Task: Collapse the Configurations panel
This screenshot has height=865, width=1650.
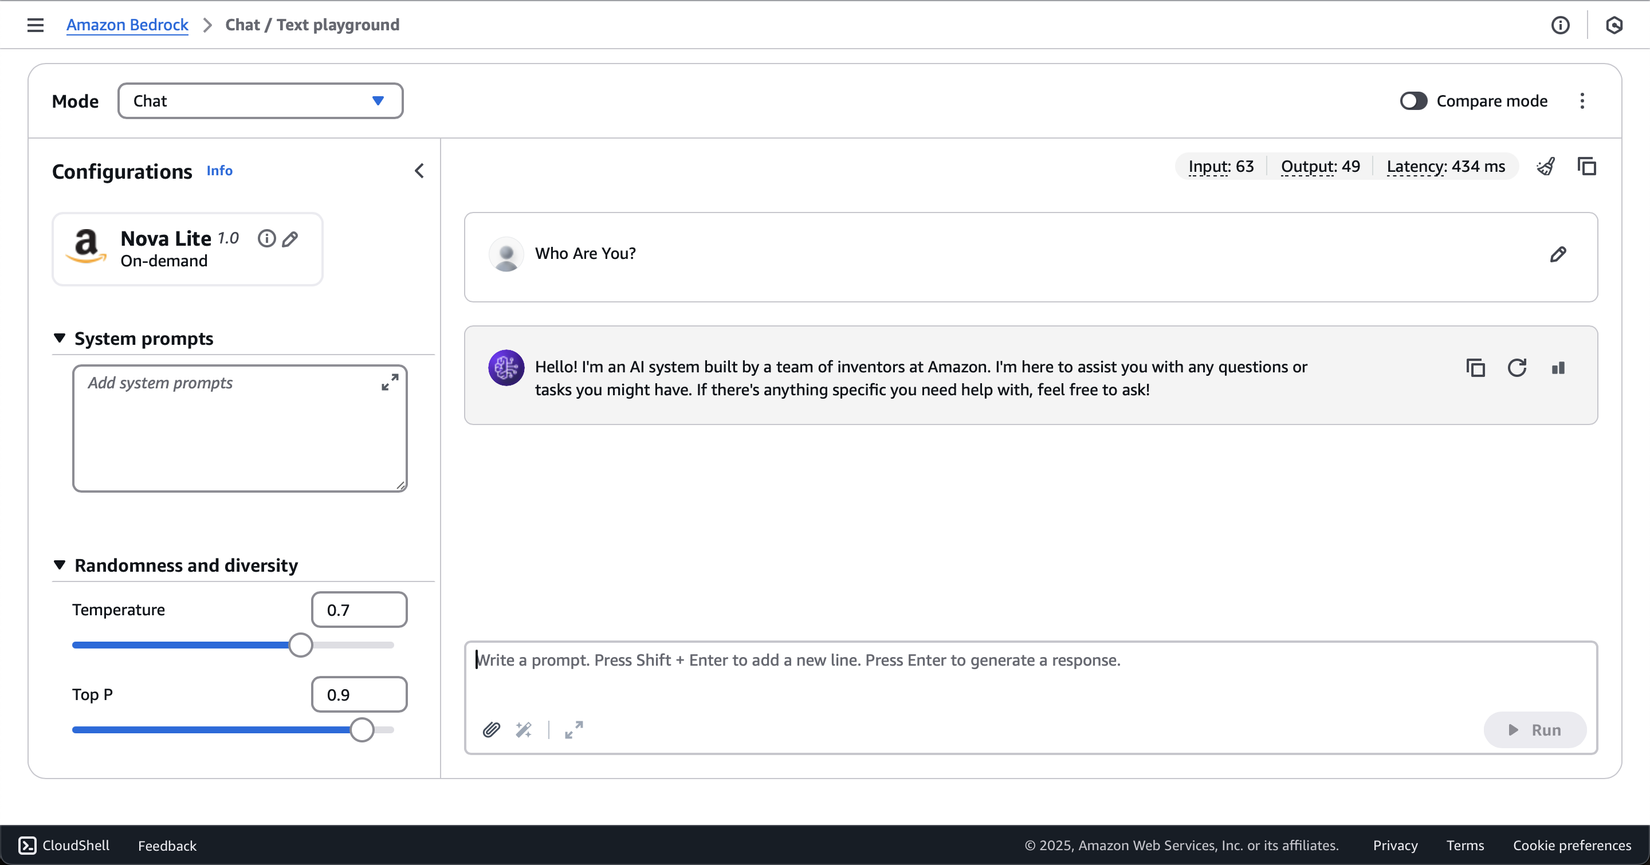Action: click(419, 171)
